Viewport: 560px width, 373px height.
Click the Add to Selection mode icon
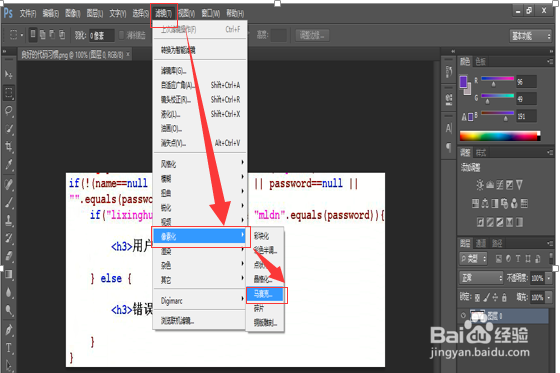42,34
